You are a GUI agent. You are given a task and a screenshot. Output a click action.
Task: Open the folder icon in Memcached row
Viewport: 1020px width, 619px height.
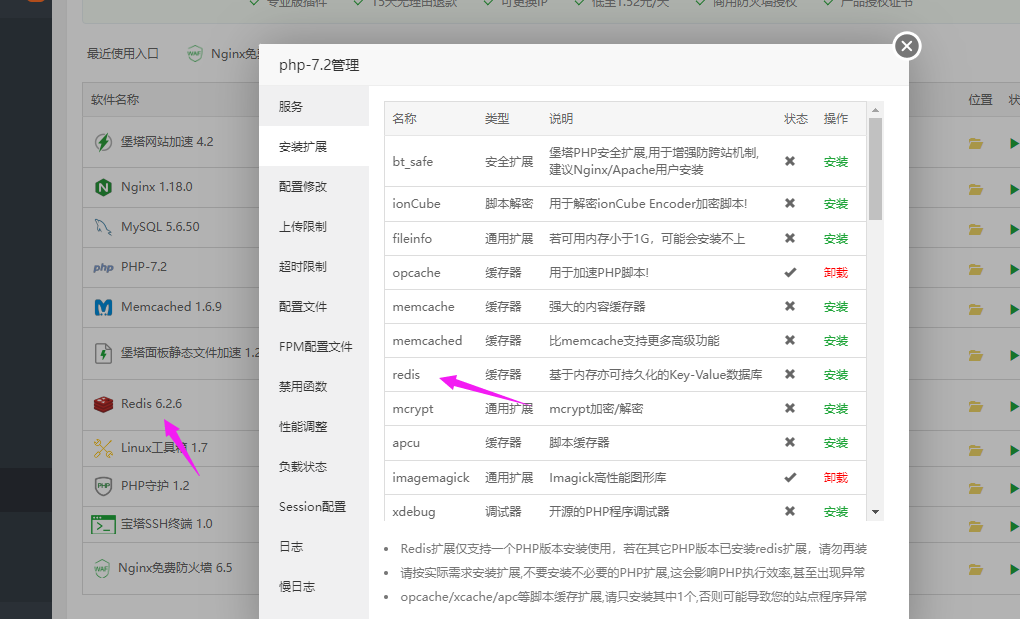click(x=976, y=310)
